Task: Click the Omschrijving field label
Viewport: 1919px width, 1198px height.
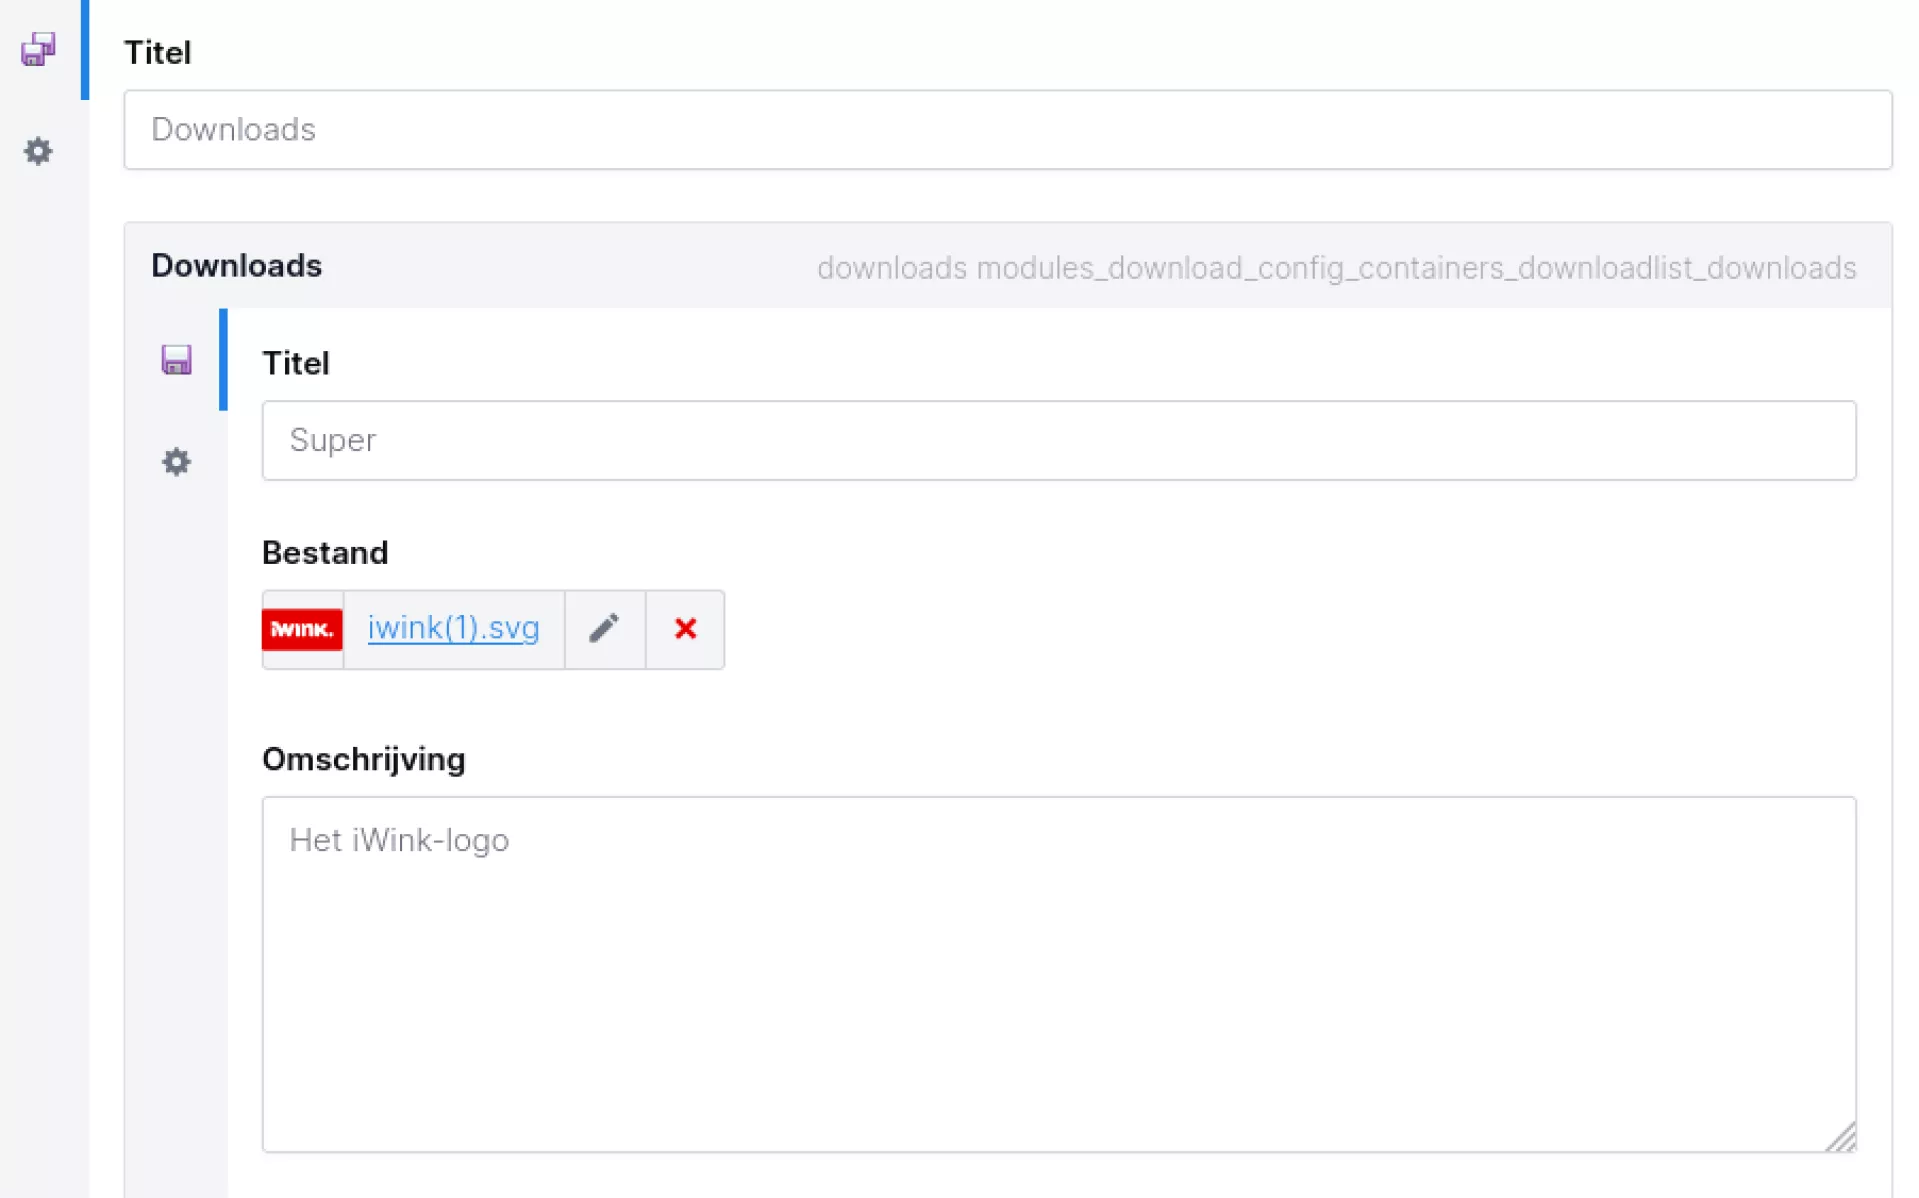Action: coord(363,760)
